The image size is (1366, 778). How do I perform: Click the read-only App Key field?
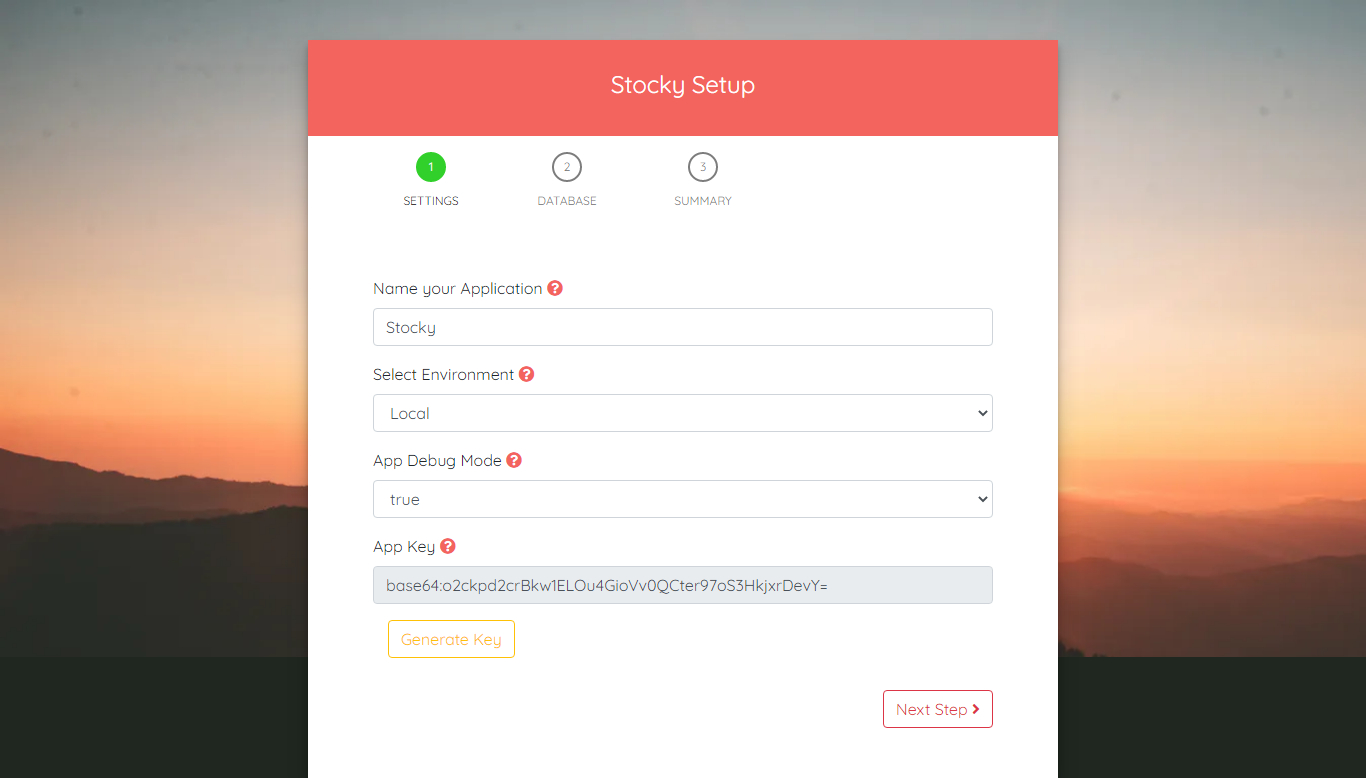pos(682,585)
